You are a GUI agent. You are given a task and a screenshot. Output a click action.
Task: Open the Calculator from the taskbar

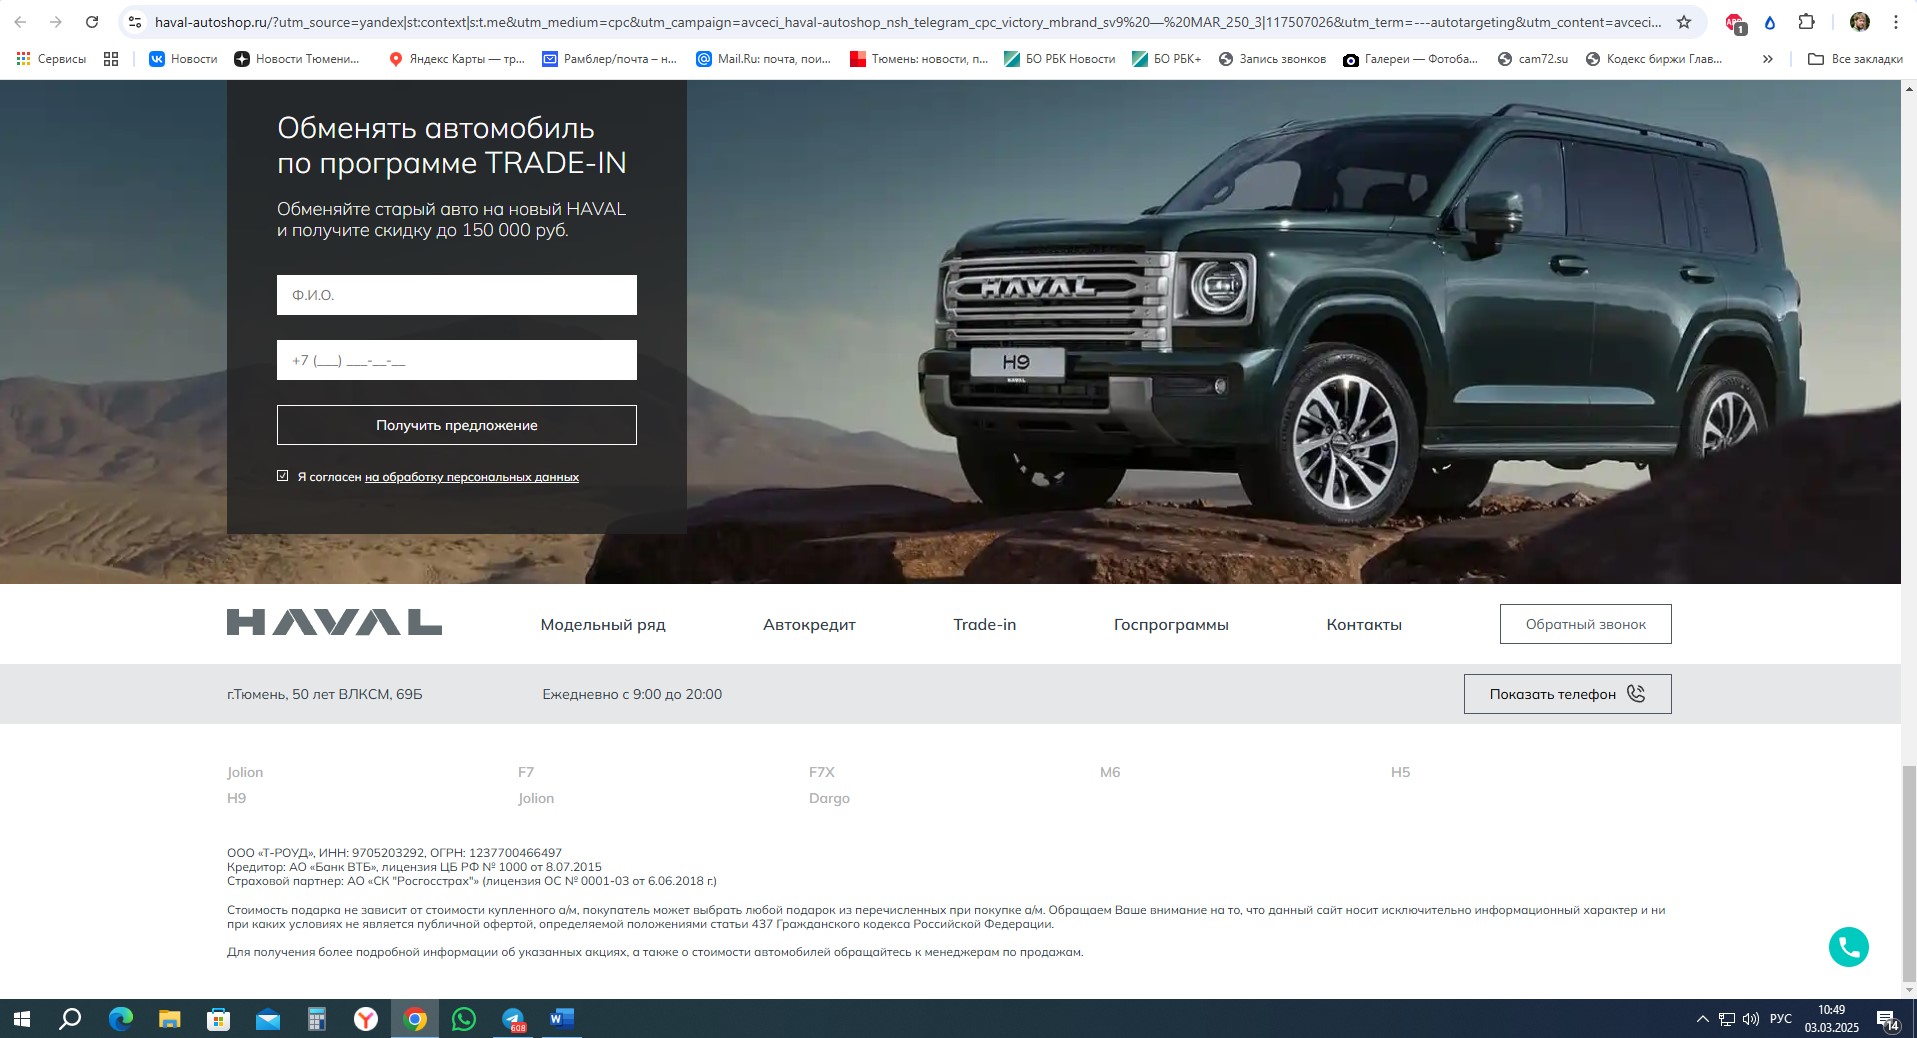tap(317, 1019)
